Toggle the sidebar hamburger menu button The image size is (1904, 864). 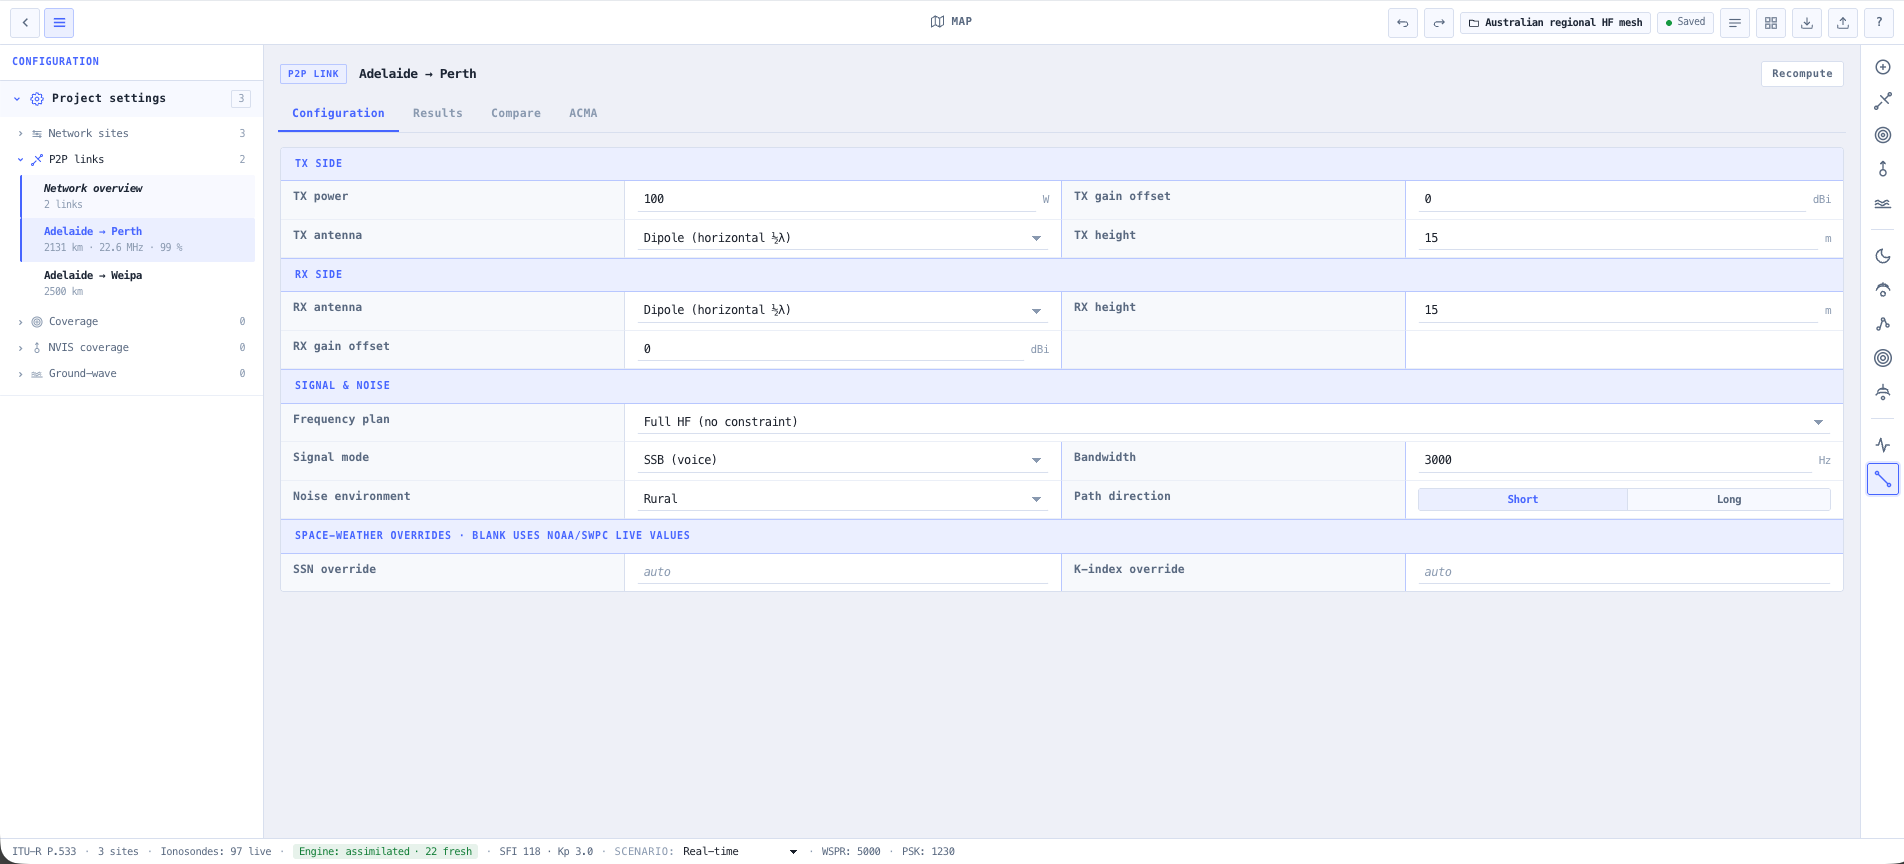pos(59,22)
